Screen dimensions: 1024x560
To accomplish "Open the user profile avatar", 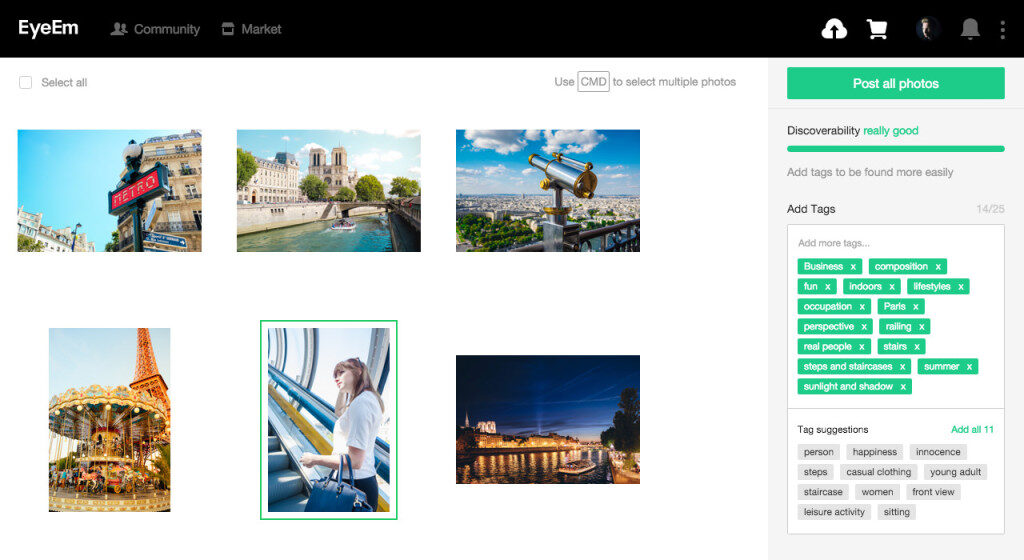I will pos(927,29).
